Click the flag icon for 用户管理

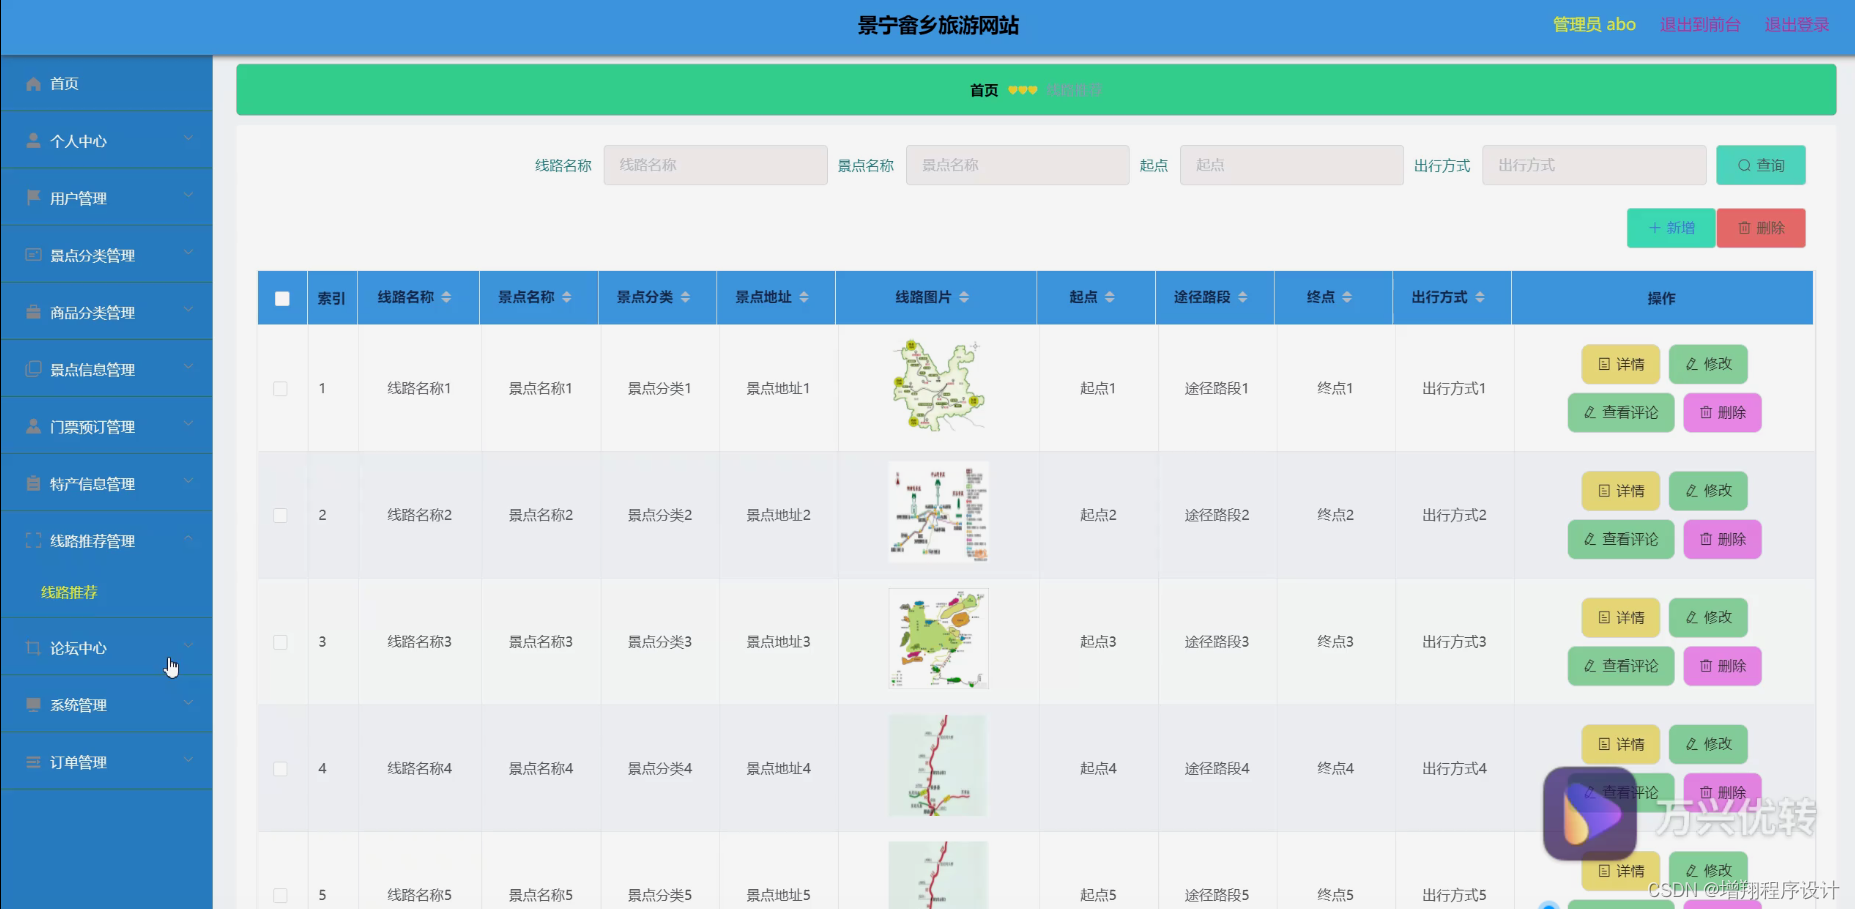point(33,198)
